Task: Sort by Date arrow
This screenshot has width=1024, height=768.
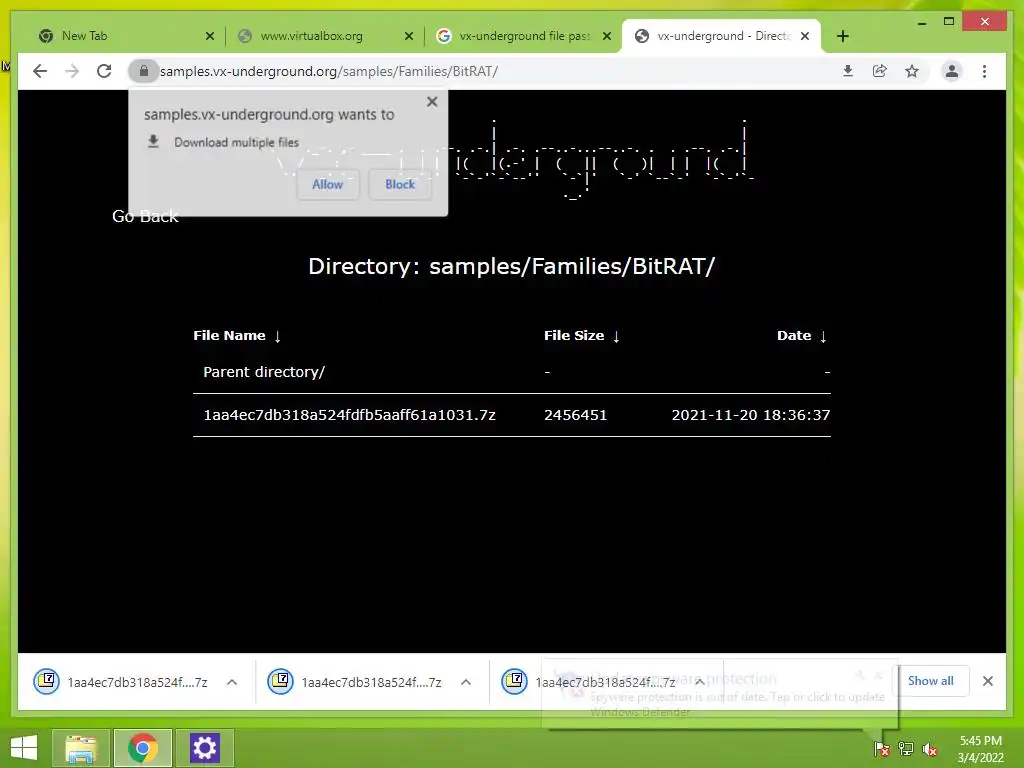Action: click(823, 336)
